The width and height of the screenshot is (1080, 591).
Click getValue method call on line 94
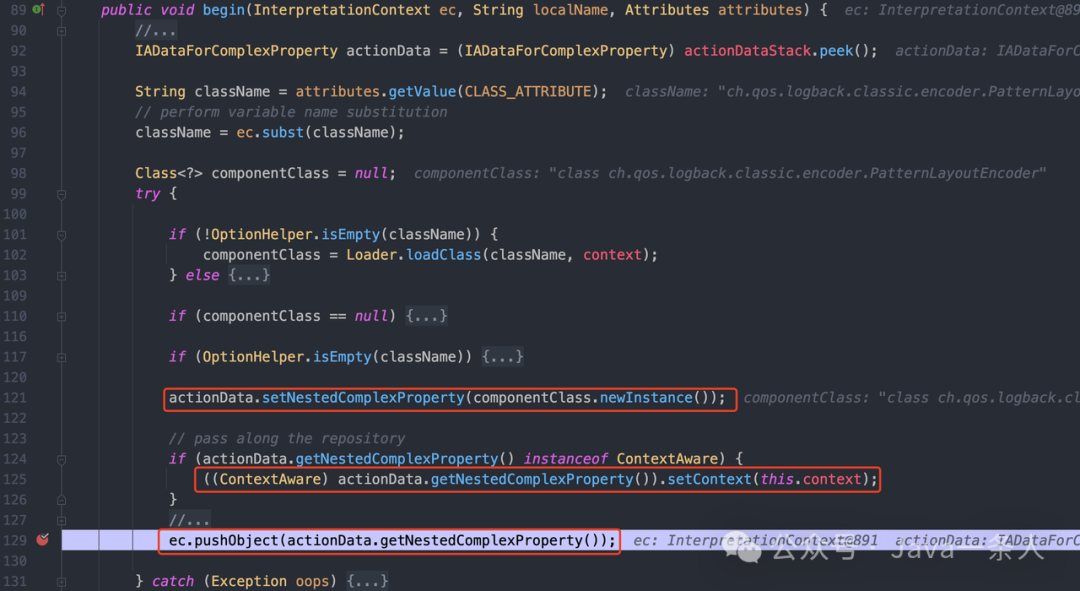[x=422, y=92]
